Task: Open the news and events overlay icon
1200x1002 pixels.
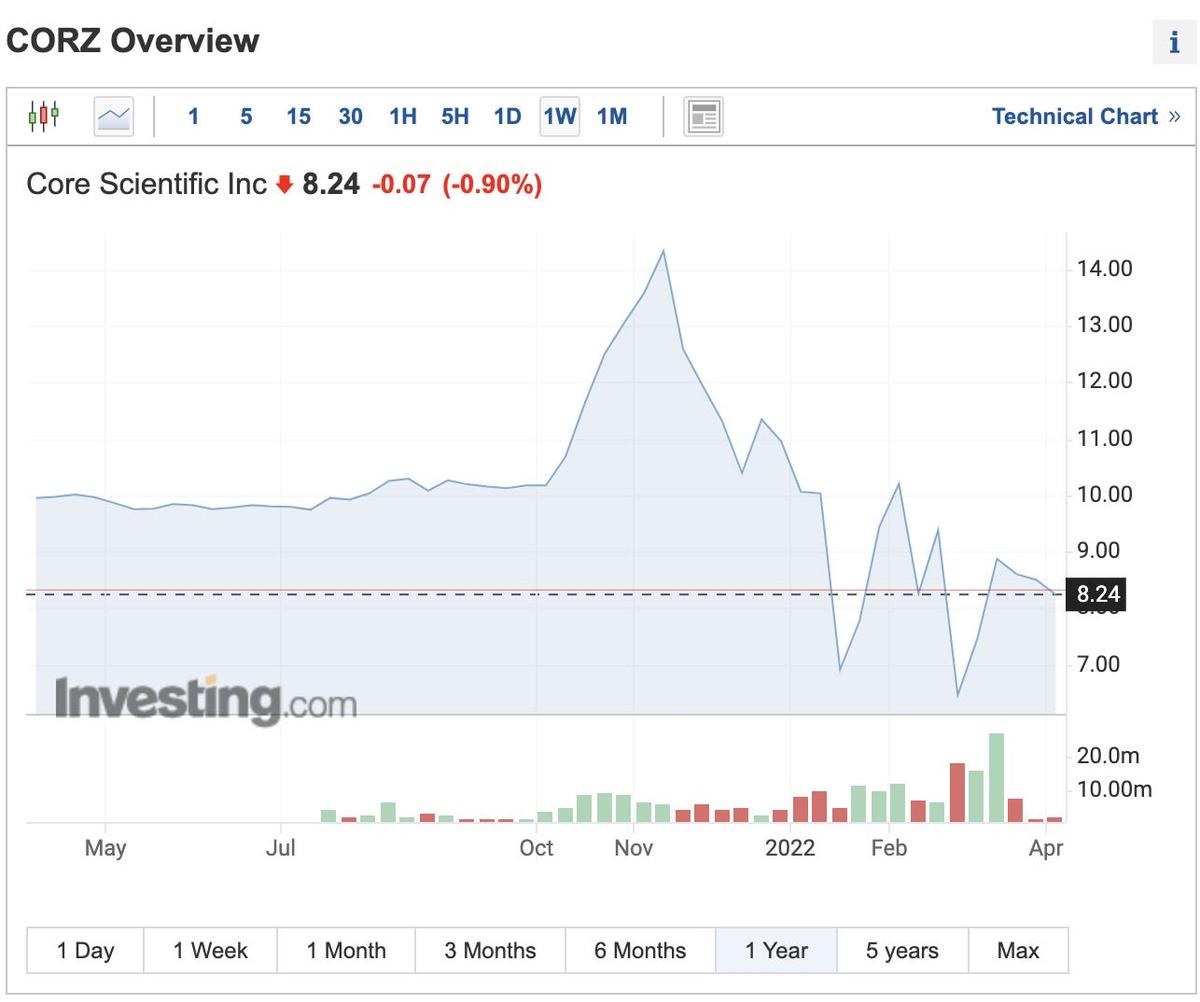Action: [703, 115]
